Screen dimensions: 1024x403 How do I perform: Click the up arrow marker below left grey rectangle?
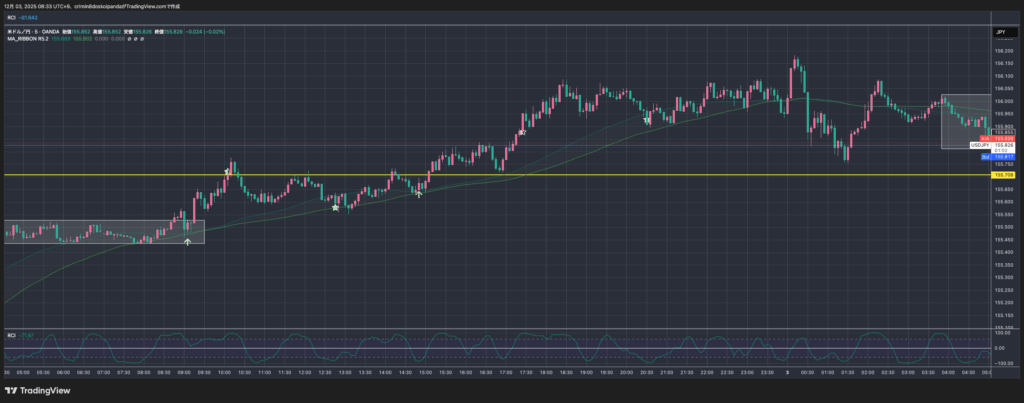pos(188,242)
